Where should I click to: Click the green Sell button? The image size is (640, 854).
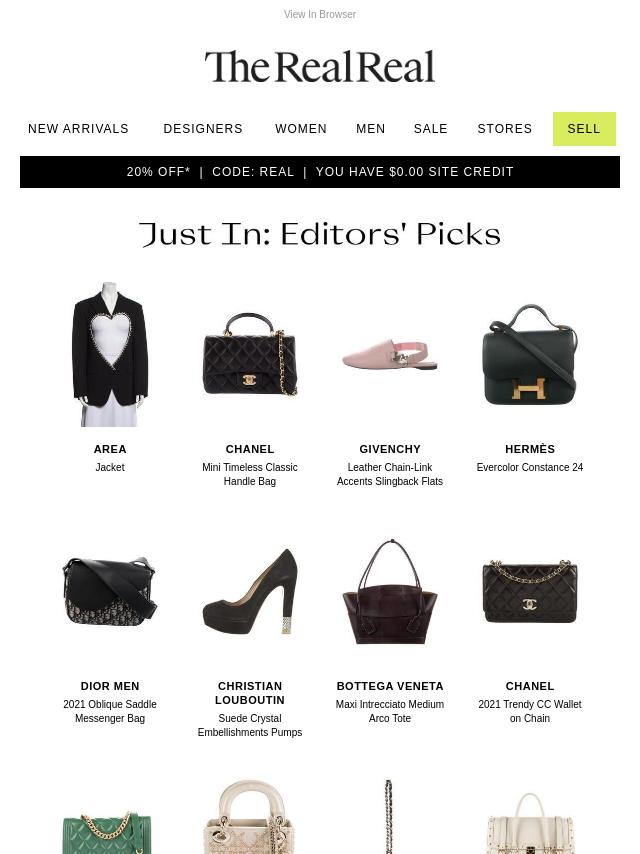point(584,129)
